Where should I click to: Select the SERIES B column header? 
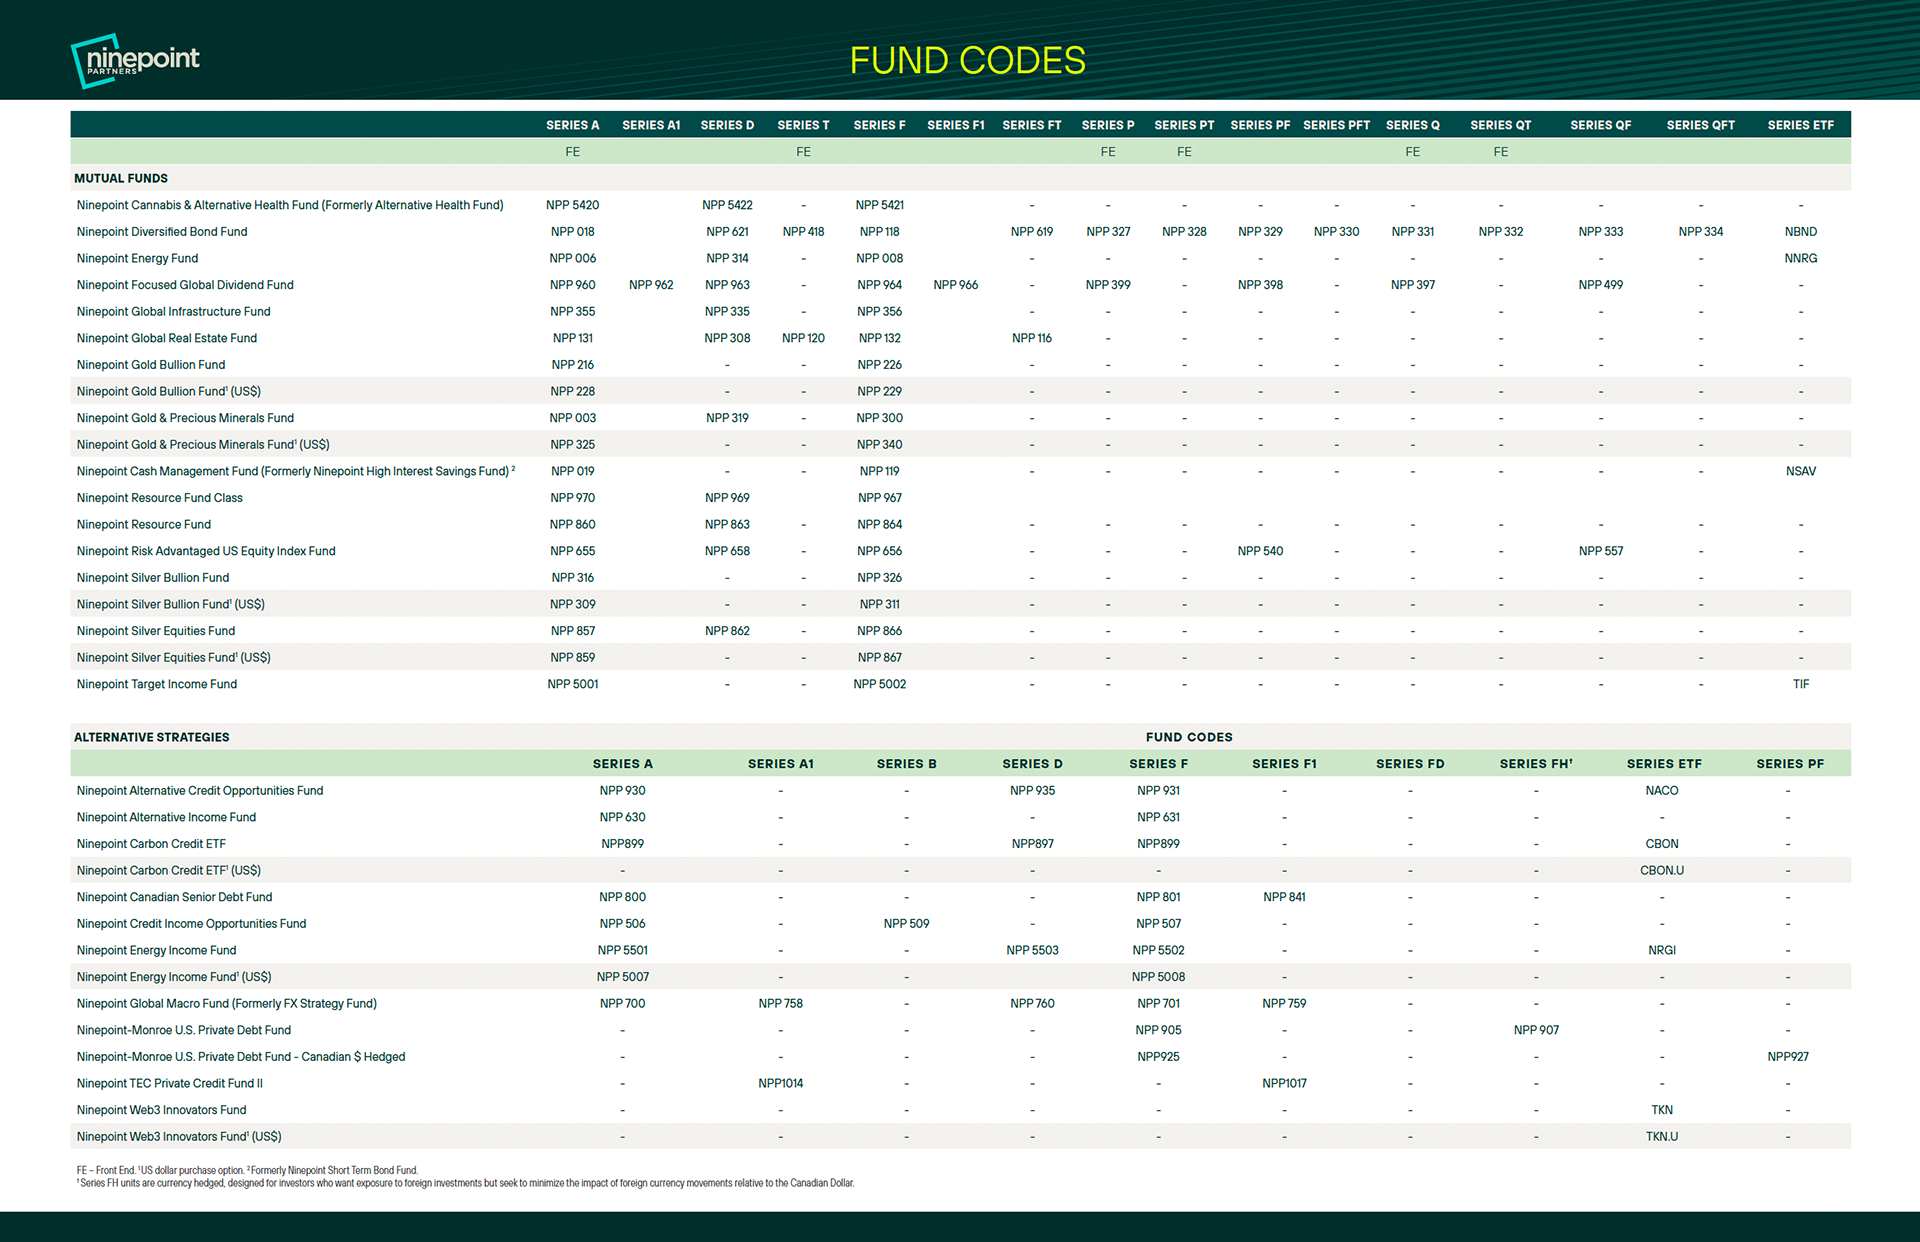pyautogui.click(x=906, y=764)
